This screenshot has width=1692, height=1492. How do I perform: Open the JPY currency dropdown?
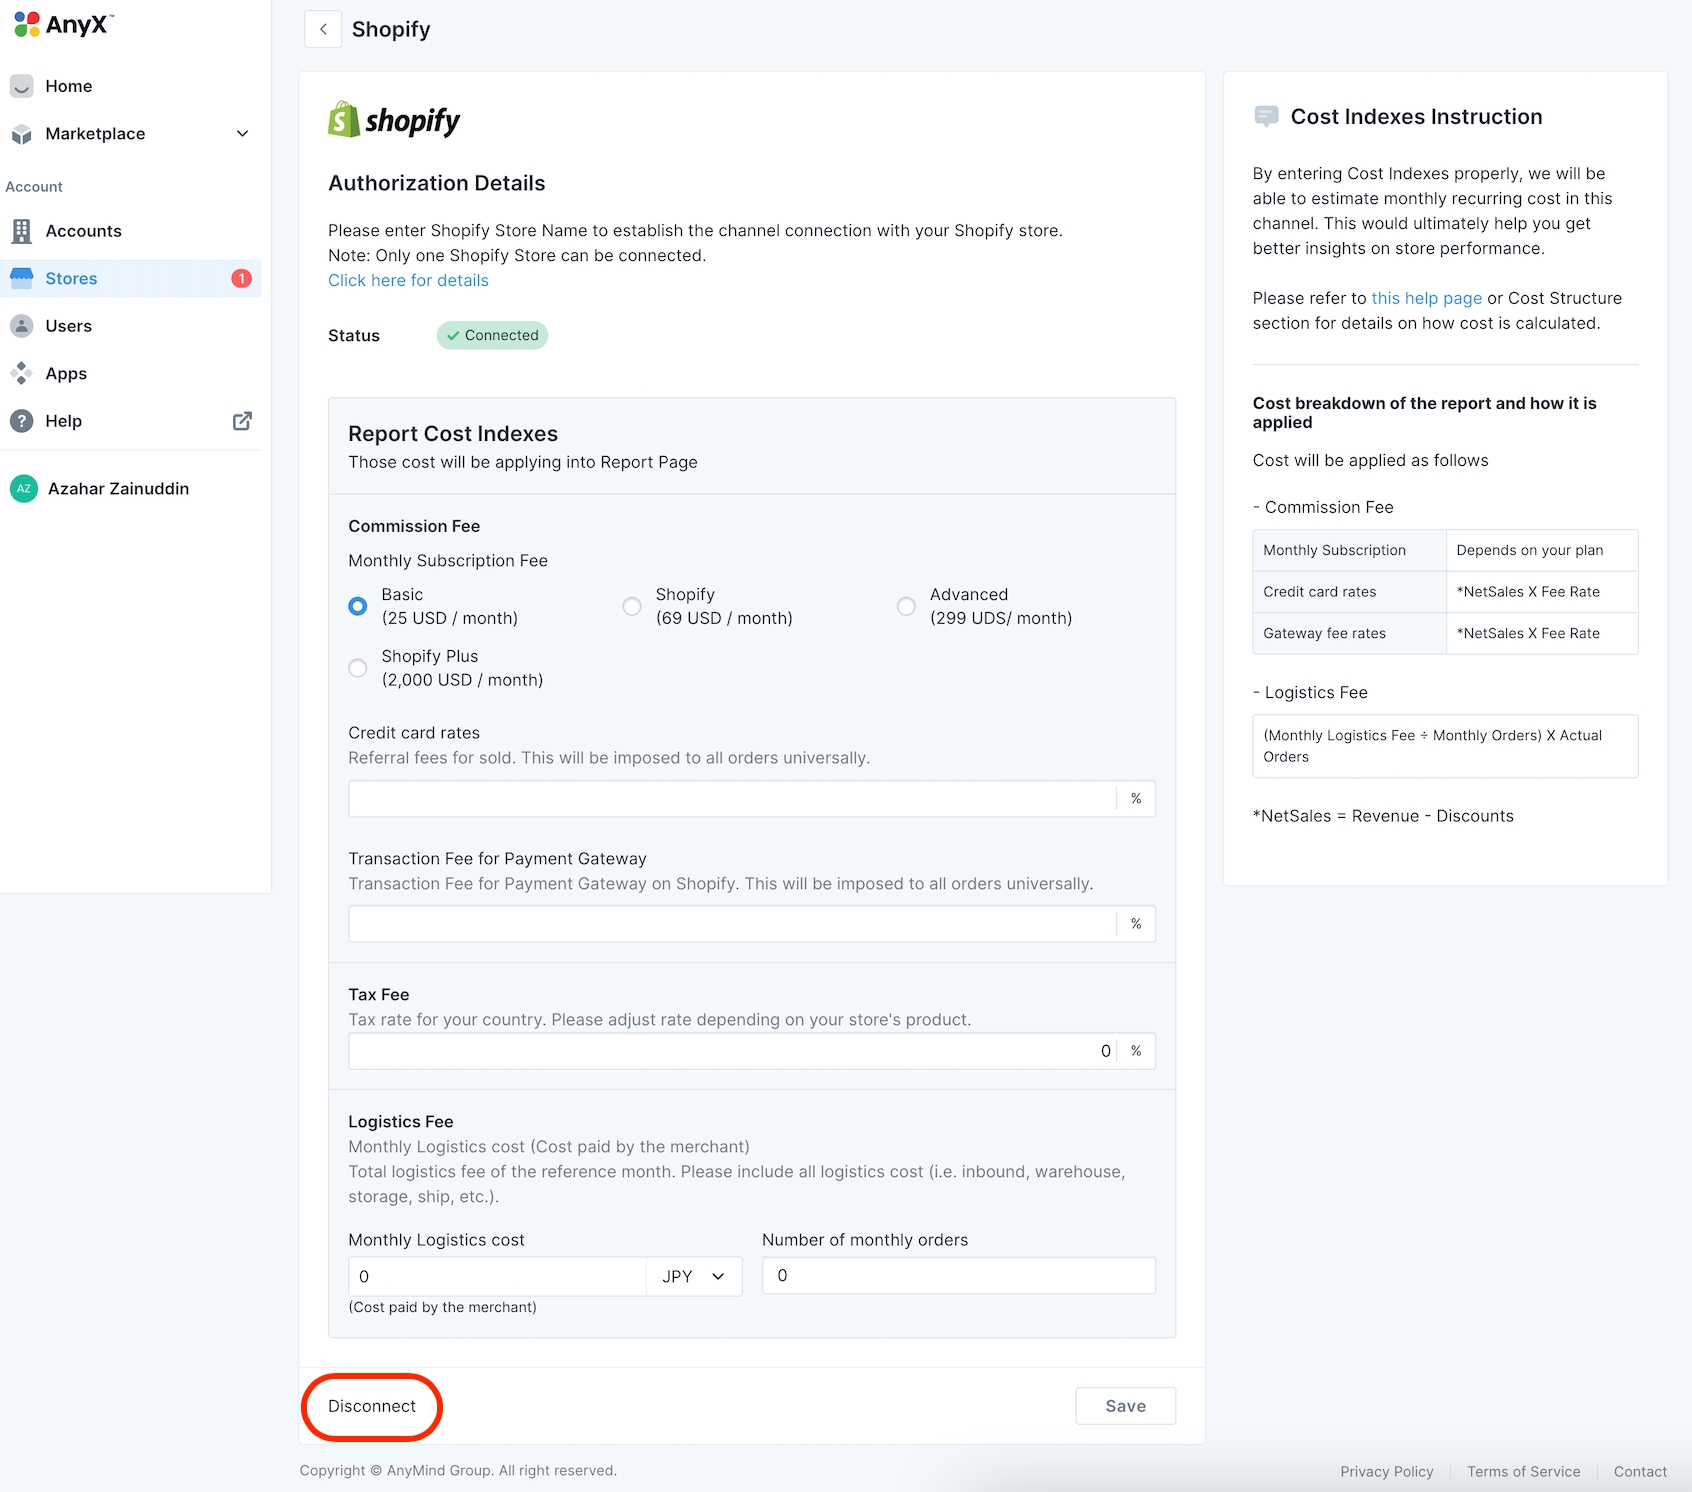694,1277
